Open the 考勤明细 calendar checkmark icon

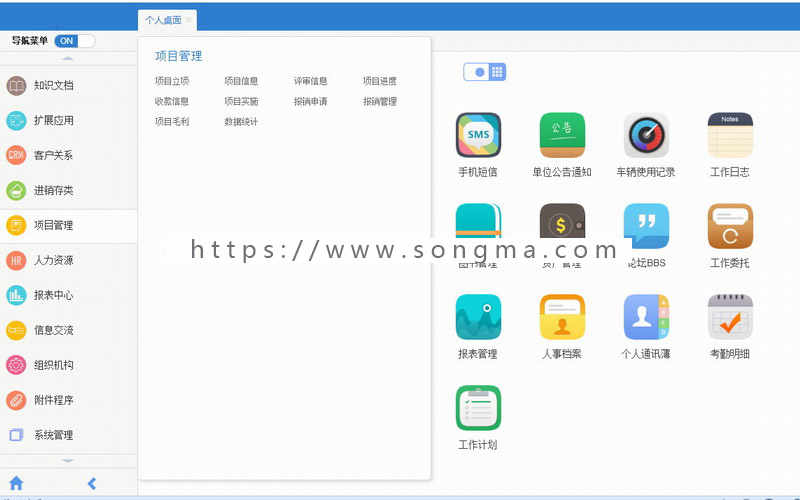730,317
